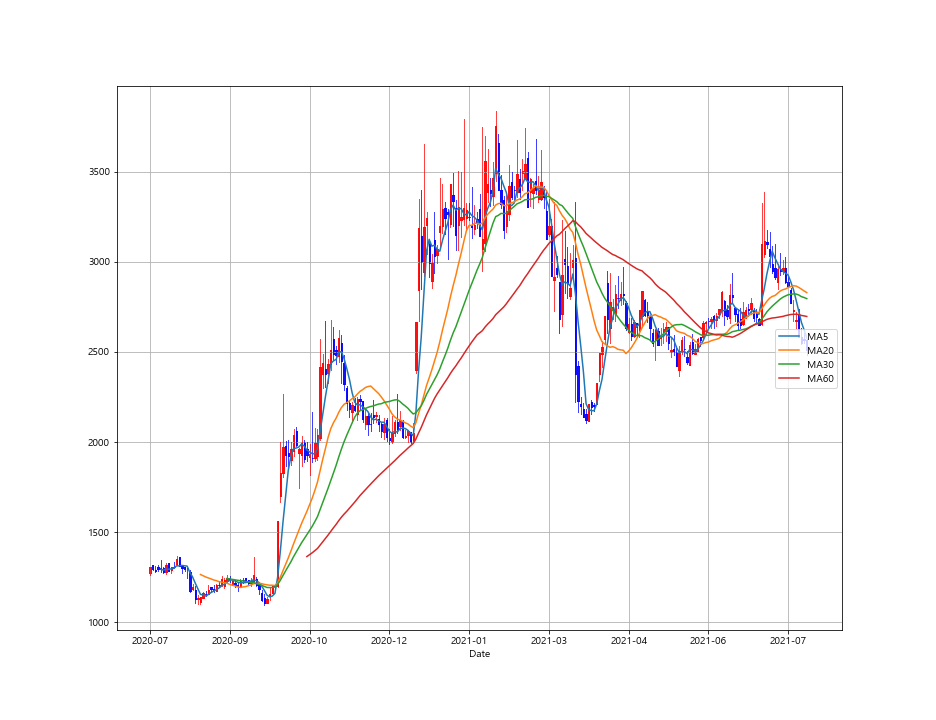Click the MA5 legend label

818,337
